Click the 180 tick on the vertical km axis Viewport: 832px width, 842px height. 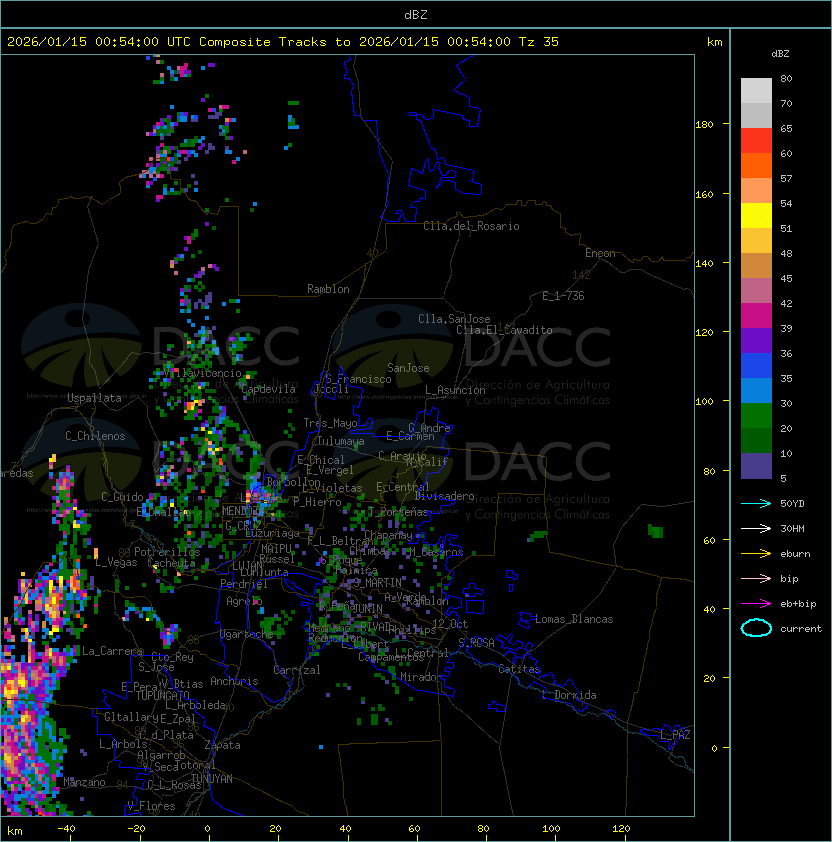(704, 125)
